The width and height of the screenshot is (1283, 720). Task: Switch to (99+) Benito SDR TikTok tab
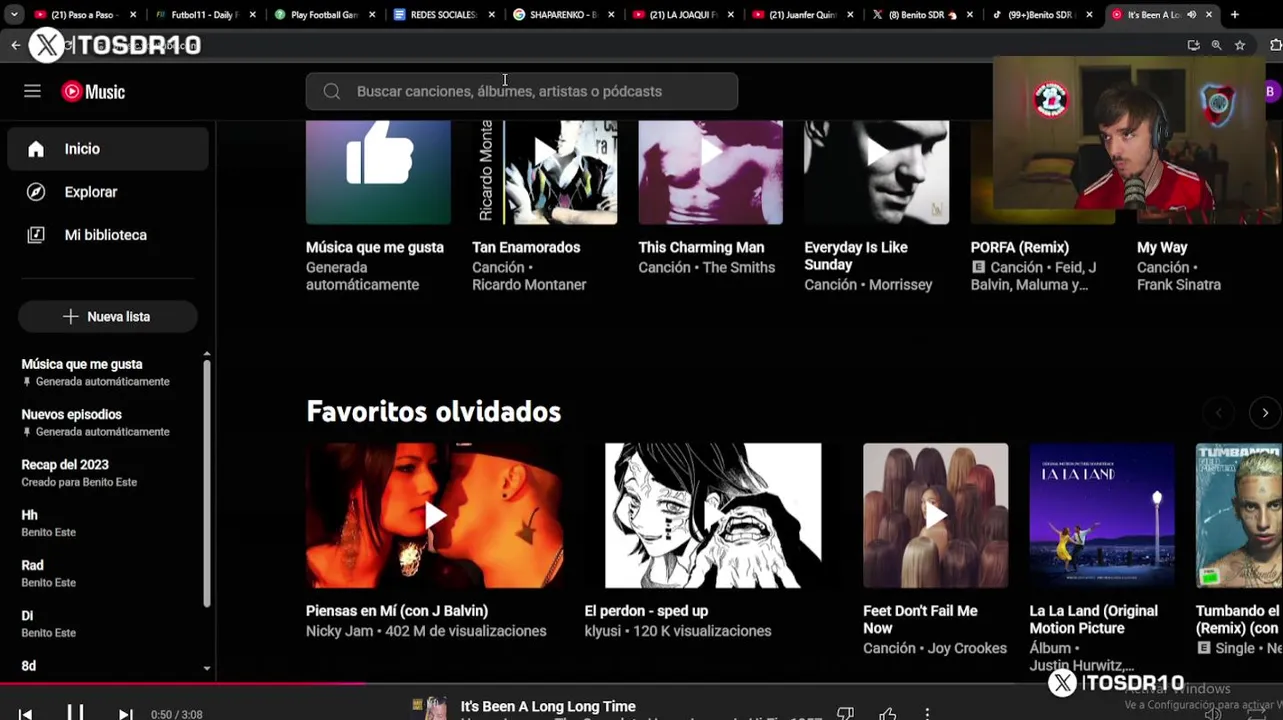click(1041, 15)
